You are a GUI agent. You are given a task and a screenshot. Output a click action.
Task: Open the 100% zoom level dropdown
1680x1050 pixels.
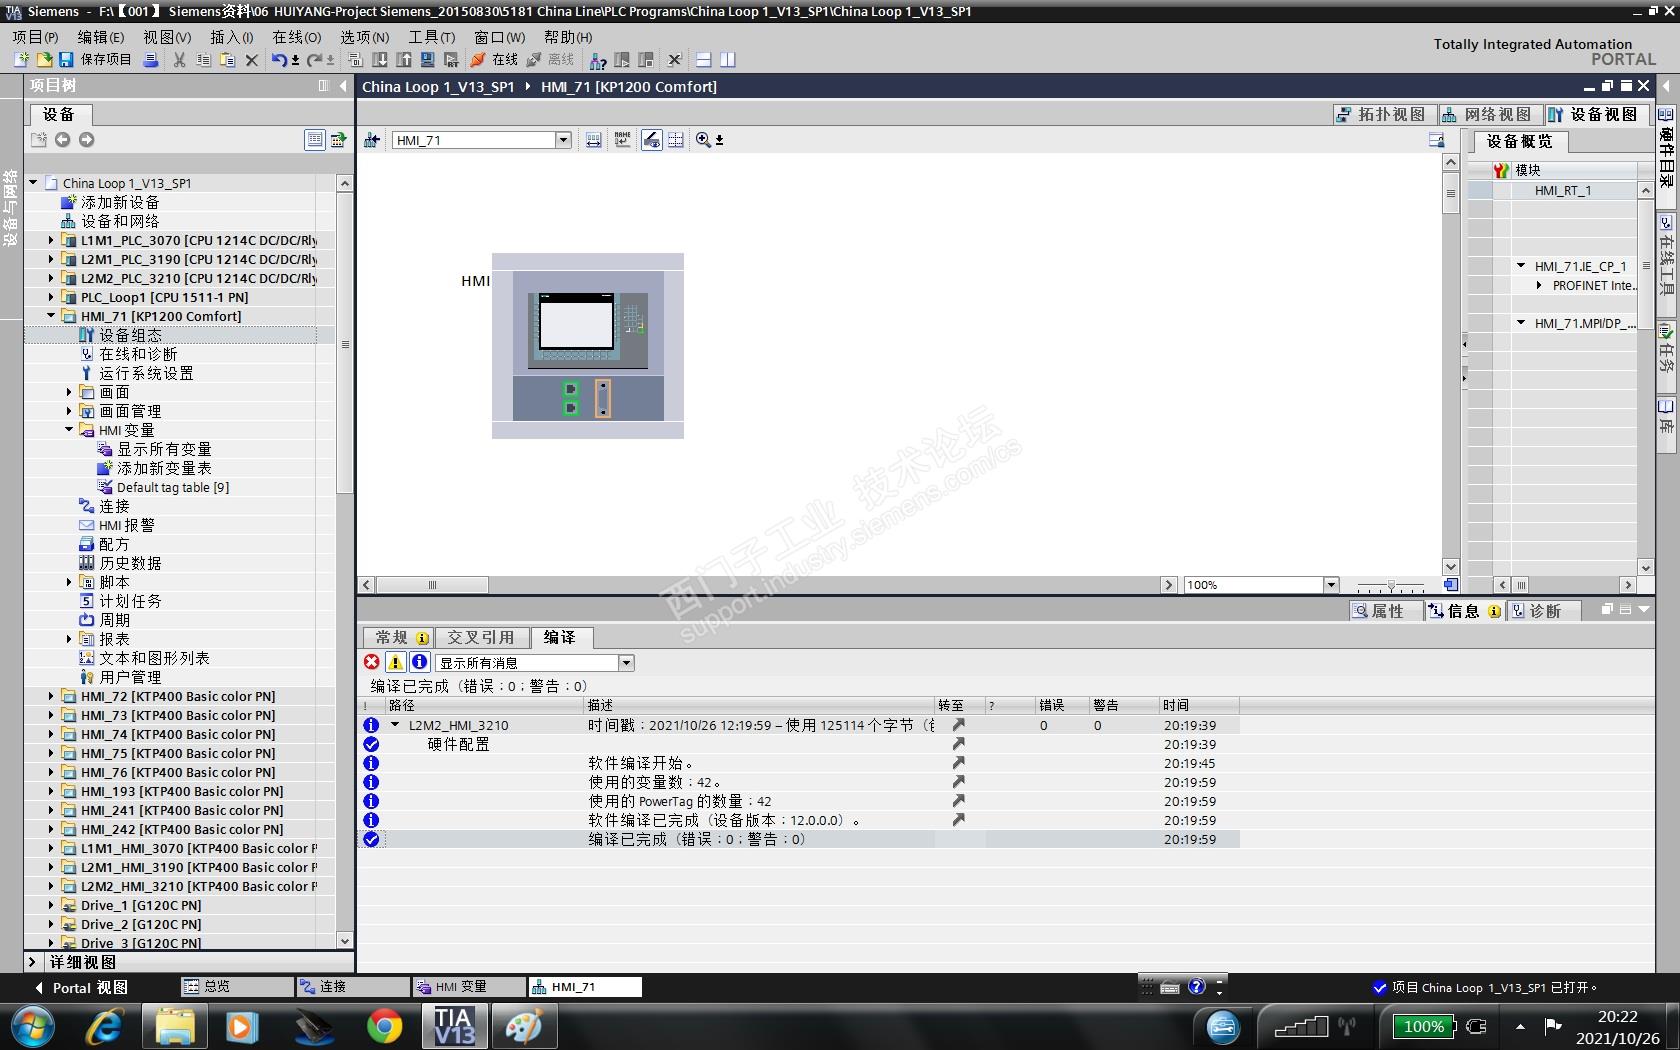[x=1331, y=585]
